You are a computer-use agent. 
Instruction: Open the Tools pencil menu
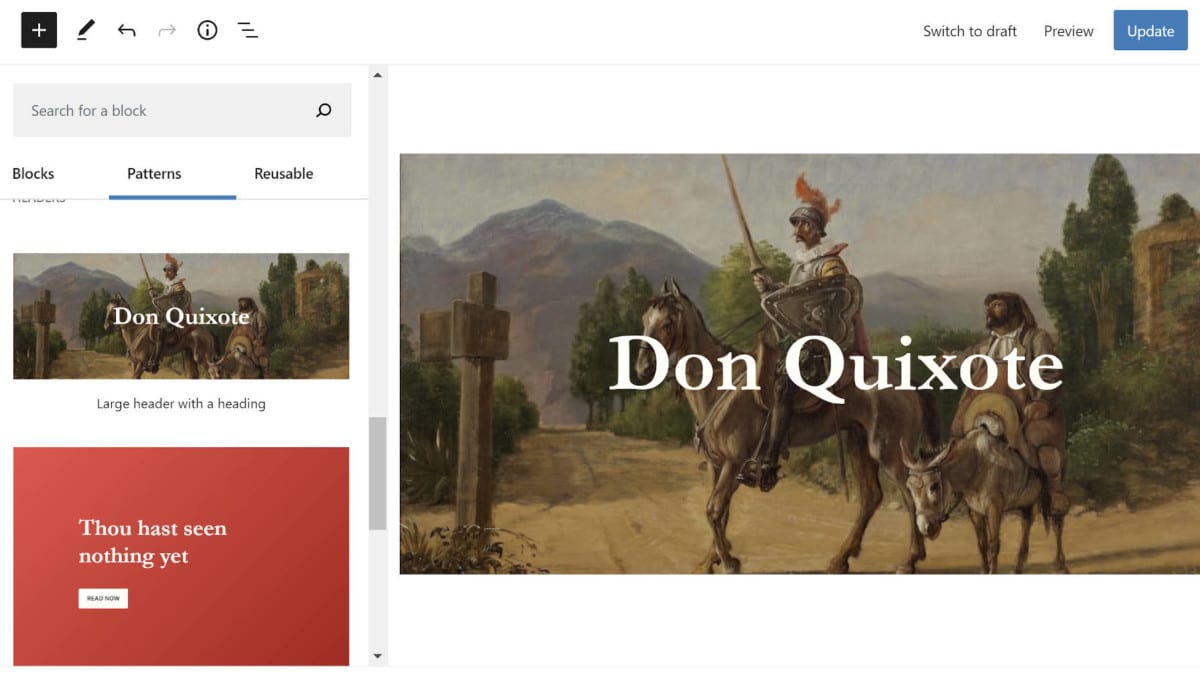(x=85, y=30)
